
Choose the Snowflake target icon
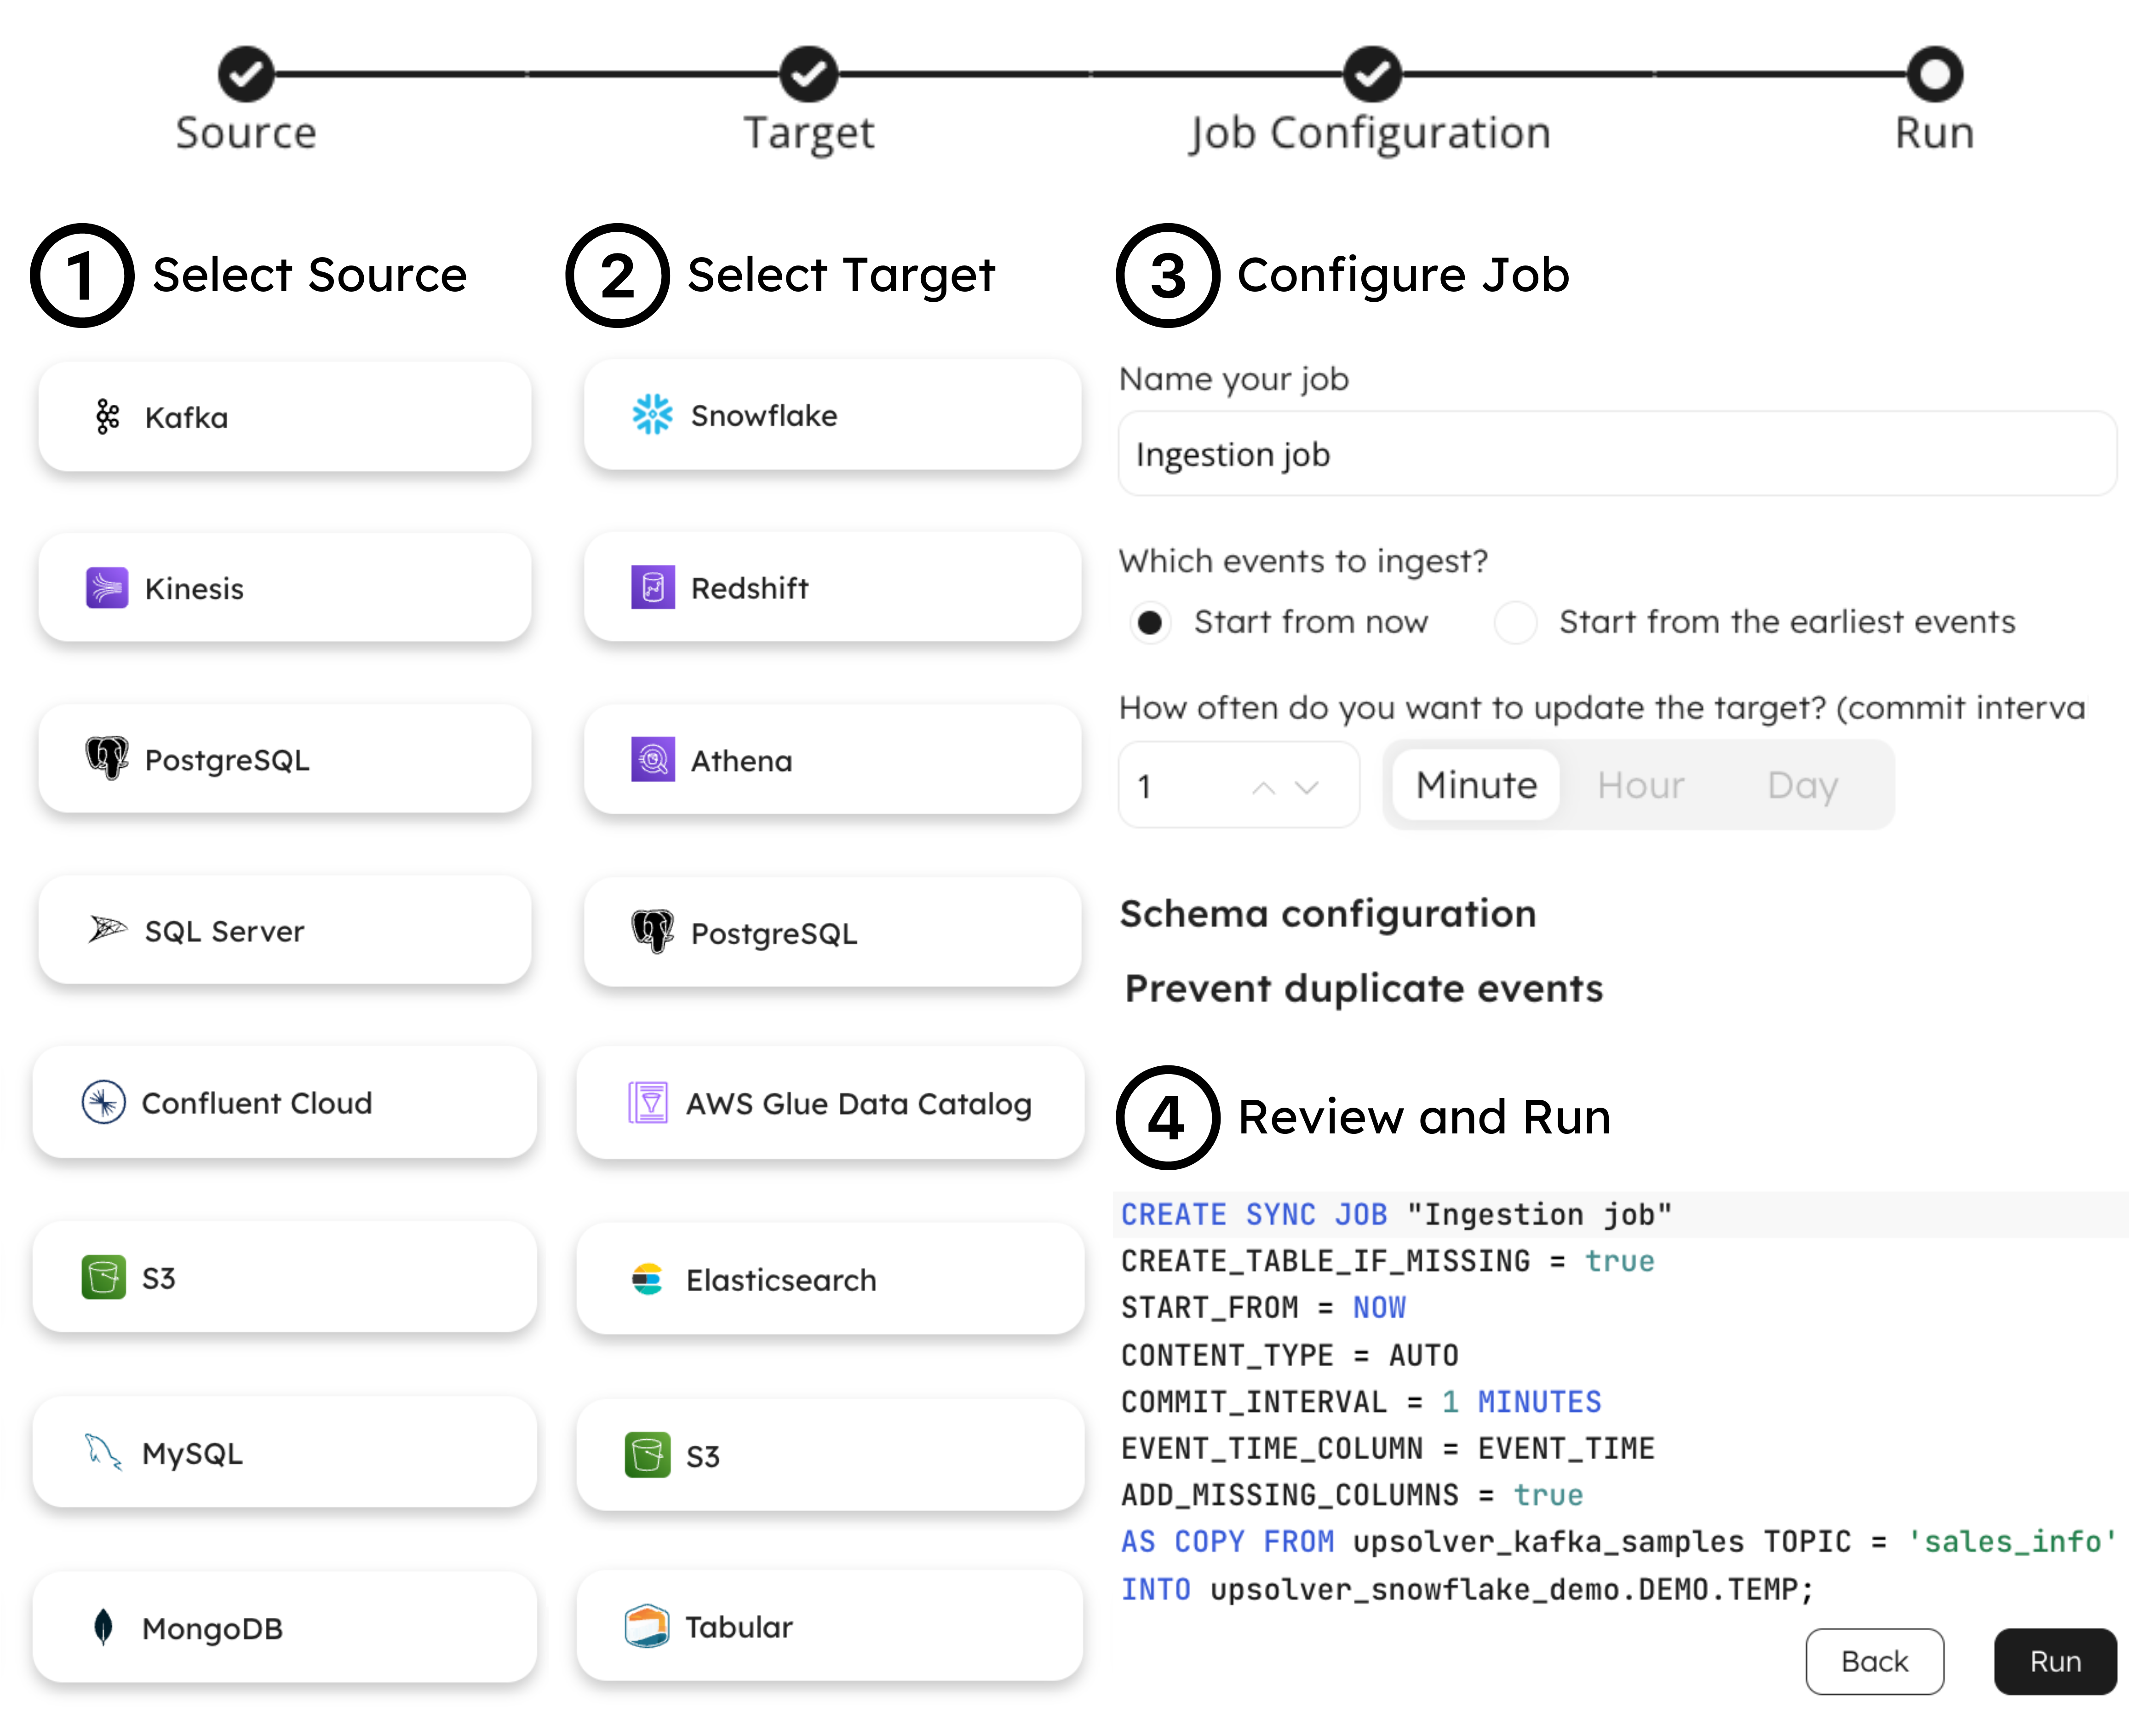coord(652,414)
